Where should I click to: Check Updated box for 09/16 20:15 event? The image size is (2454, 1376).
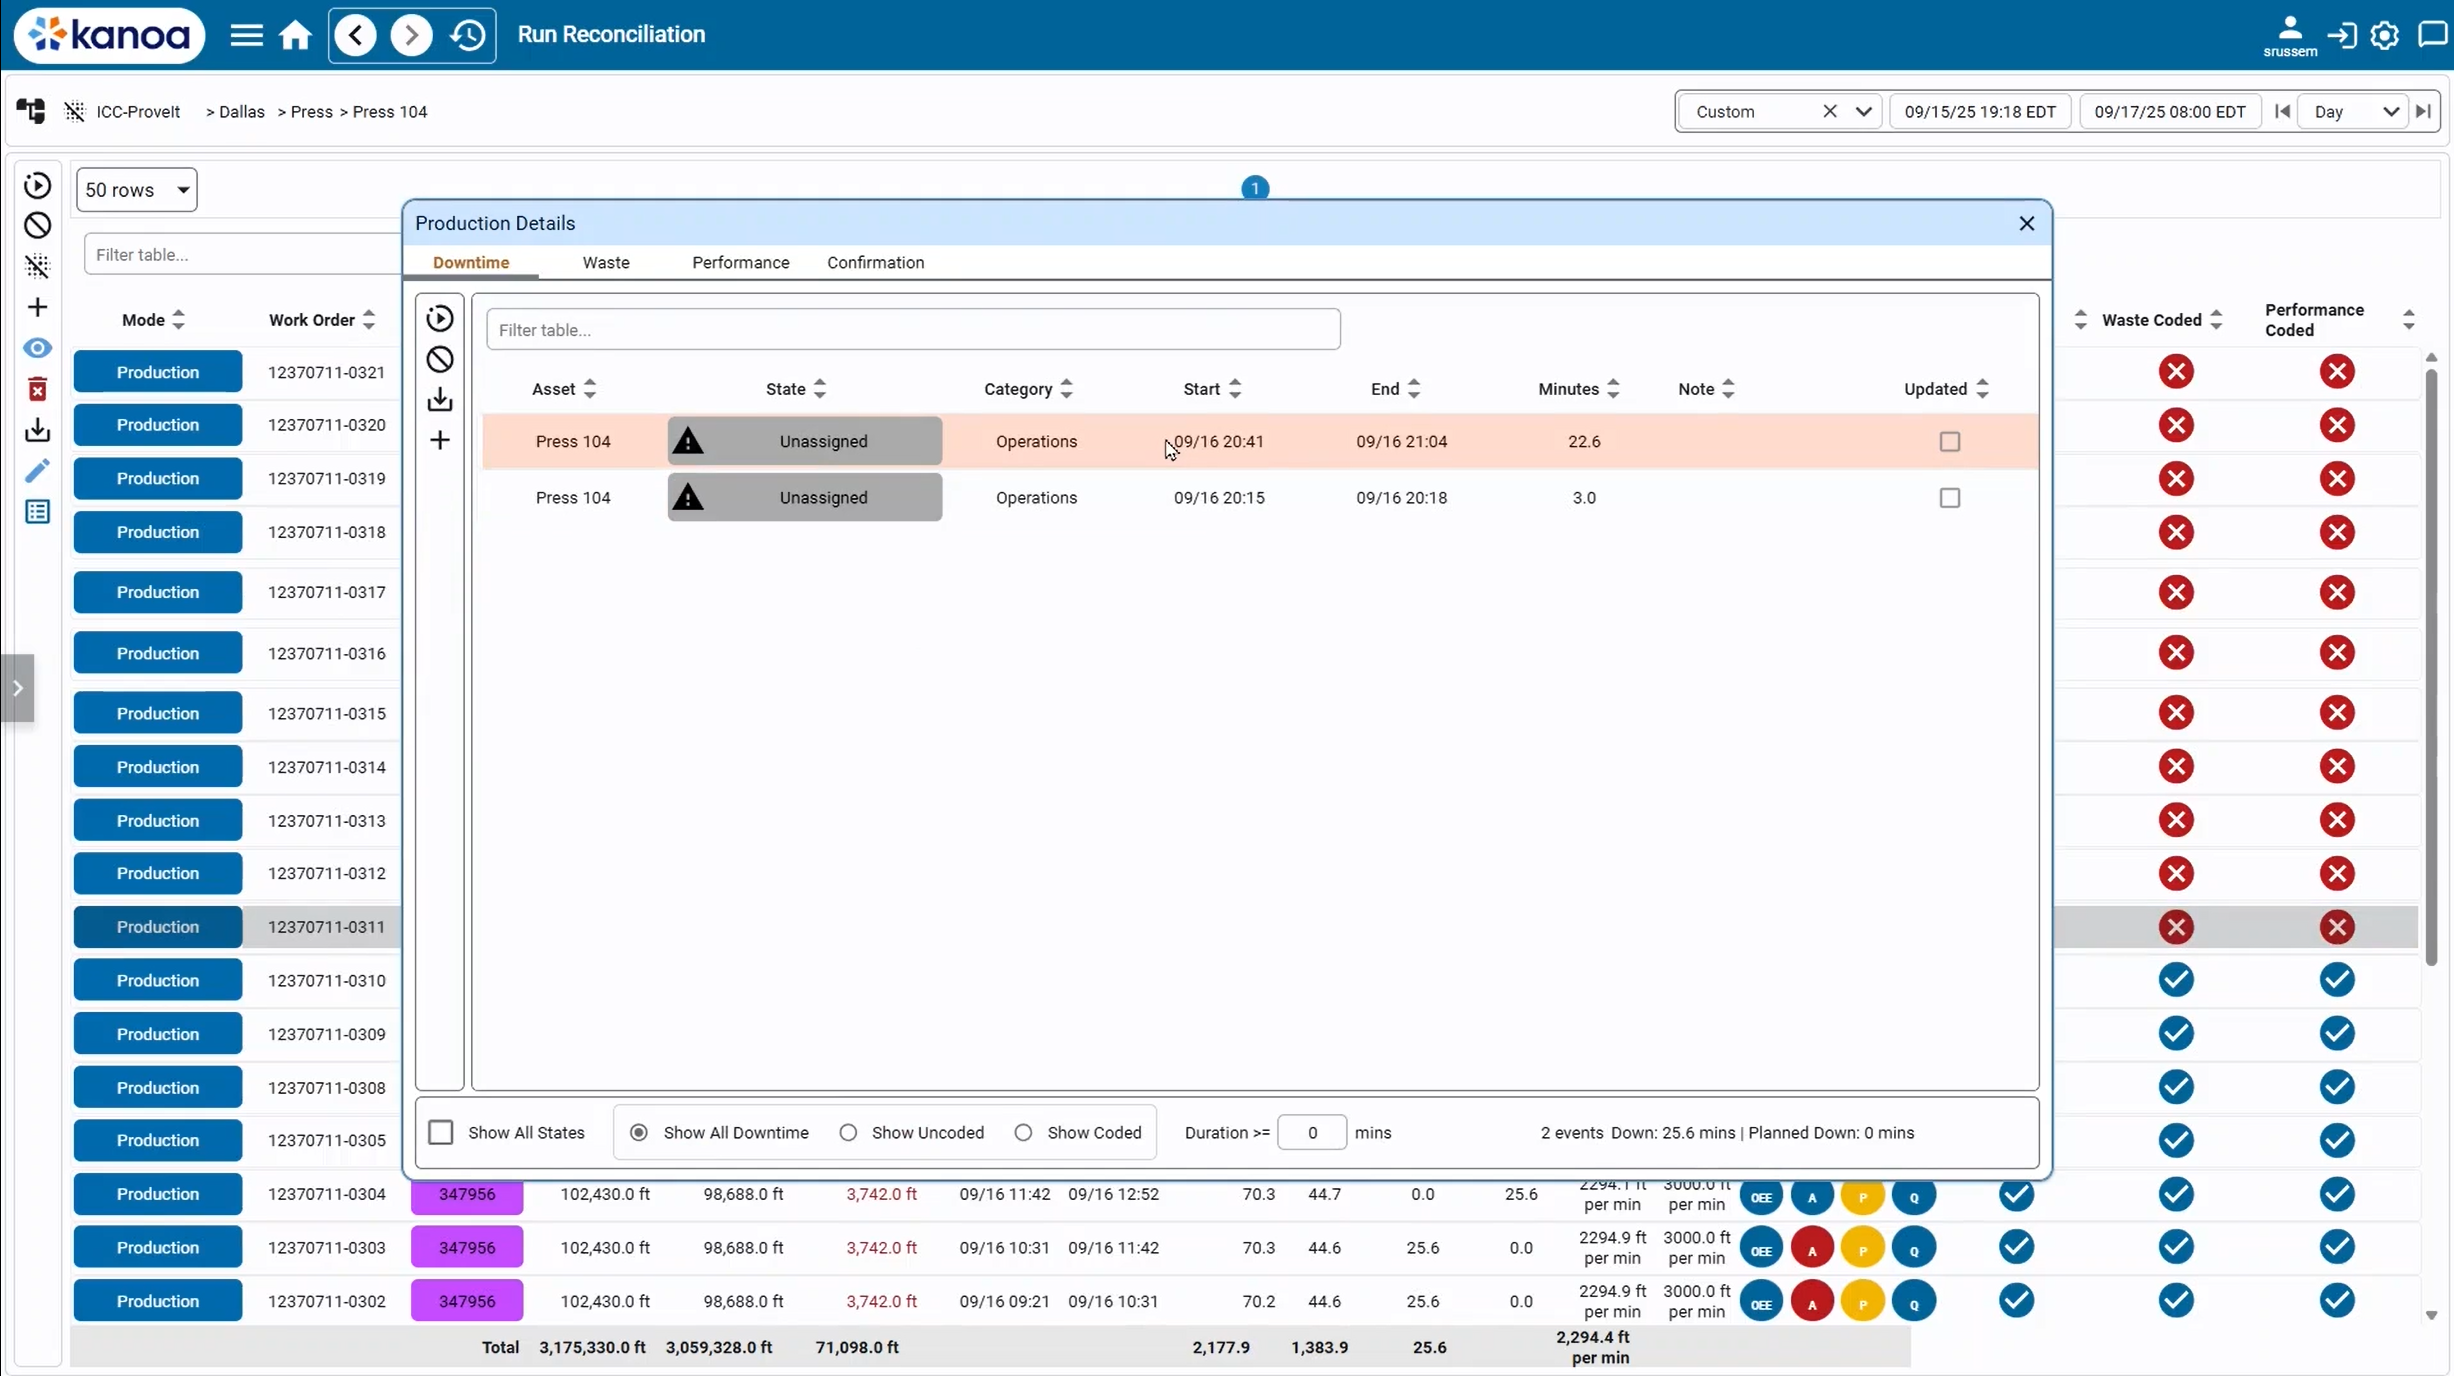point(1949,498)
